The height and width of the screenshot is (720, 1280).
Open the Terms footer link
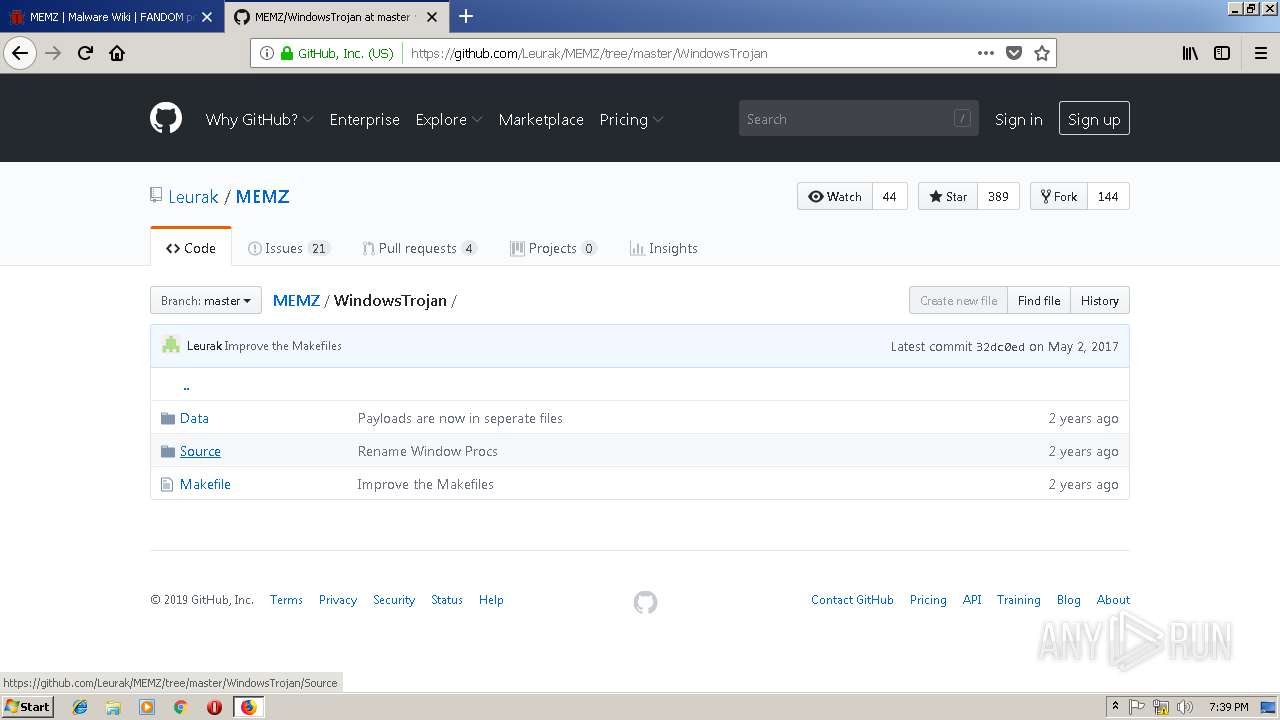pyautogui.click(x=286, y=600)
